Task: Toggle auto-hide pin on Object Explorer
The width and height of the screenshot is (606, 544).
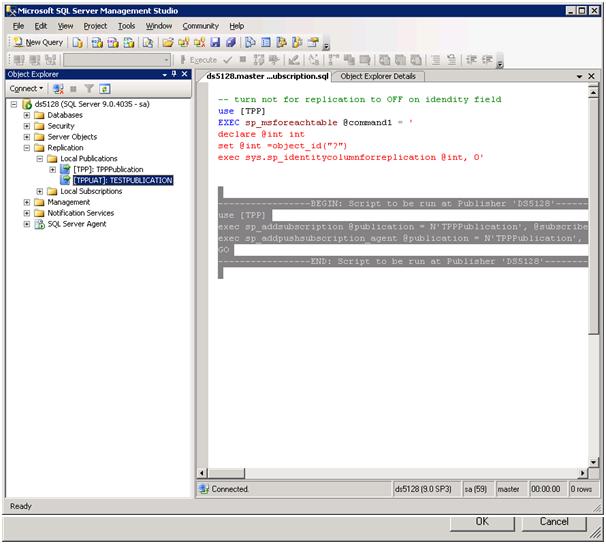Action: click(174, 74)
